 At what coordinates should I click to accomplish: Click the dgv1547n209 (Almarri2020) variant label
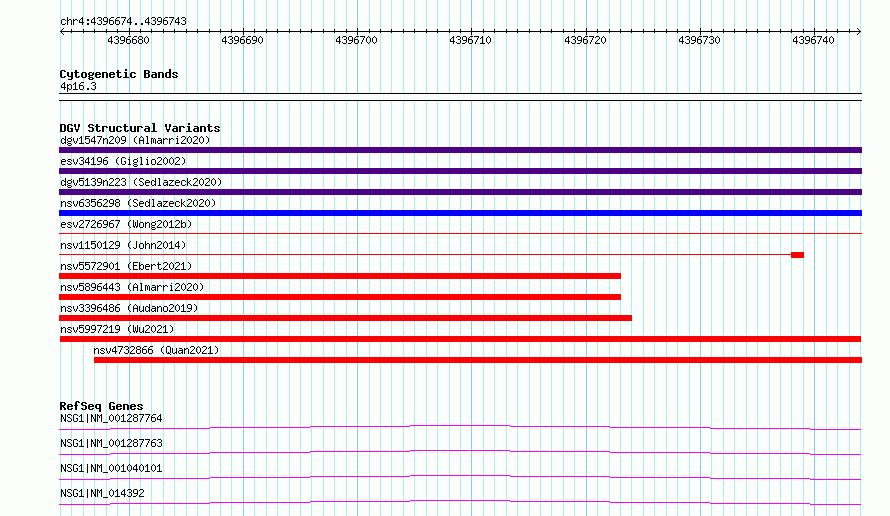click(x=135, y=140)
